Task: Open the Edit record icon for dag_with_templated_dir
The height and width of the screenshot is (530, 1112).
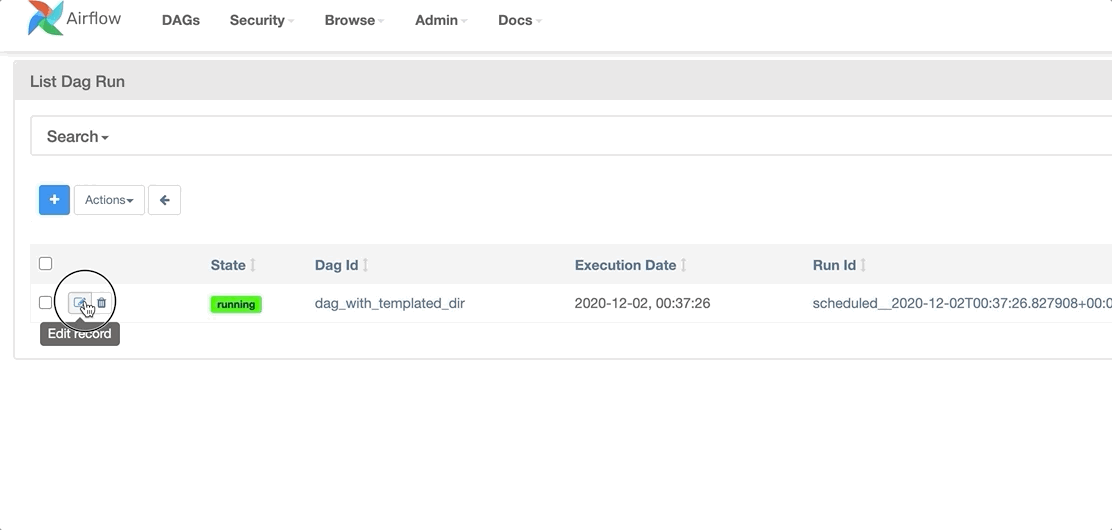Action: click(79, 303)
